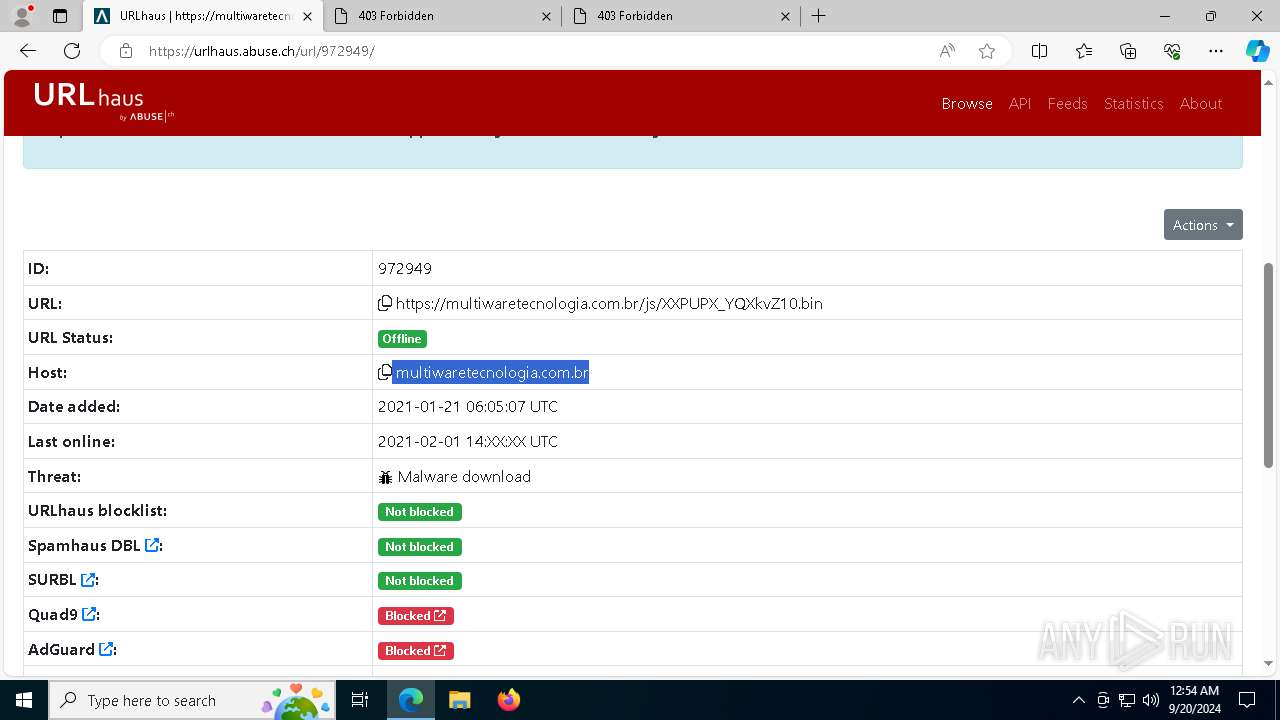
Task: Open notifications center icon
Action: (x=1247, y=700)
